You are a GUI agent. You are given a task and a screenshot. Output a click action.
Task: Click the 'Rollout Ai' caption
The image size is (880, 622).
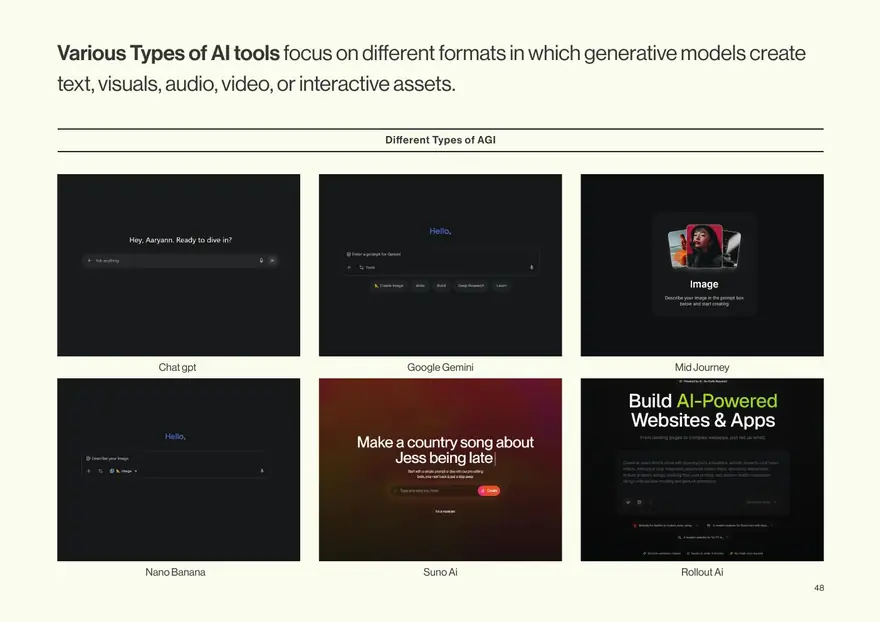tap(702, 572)
